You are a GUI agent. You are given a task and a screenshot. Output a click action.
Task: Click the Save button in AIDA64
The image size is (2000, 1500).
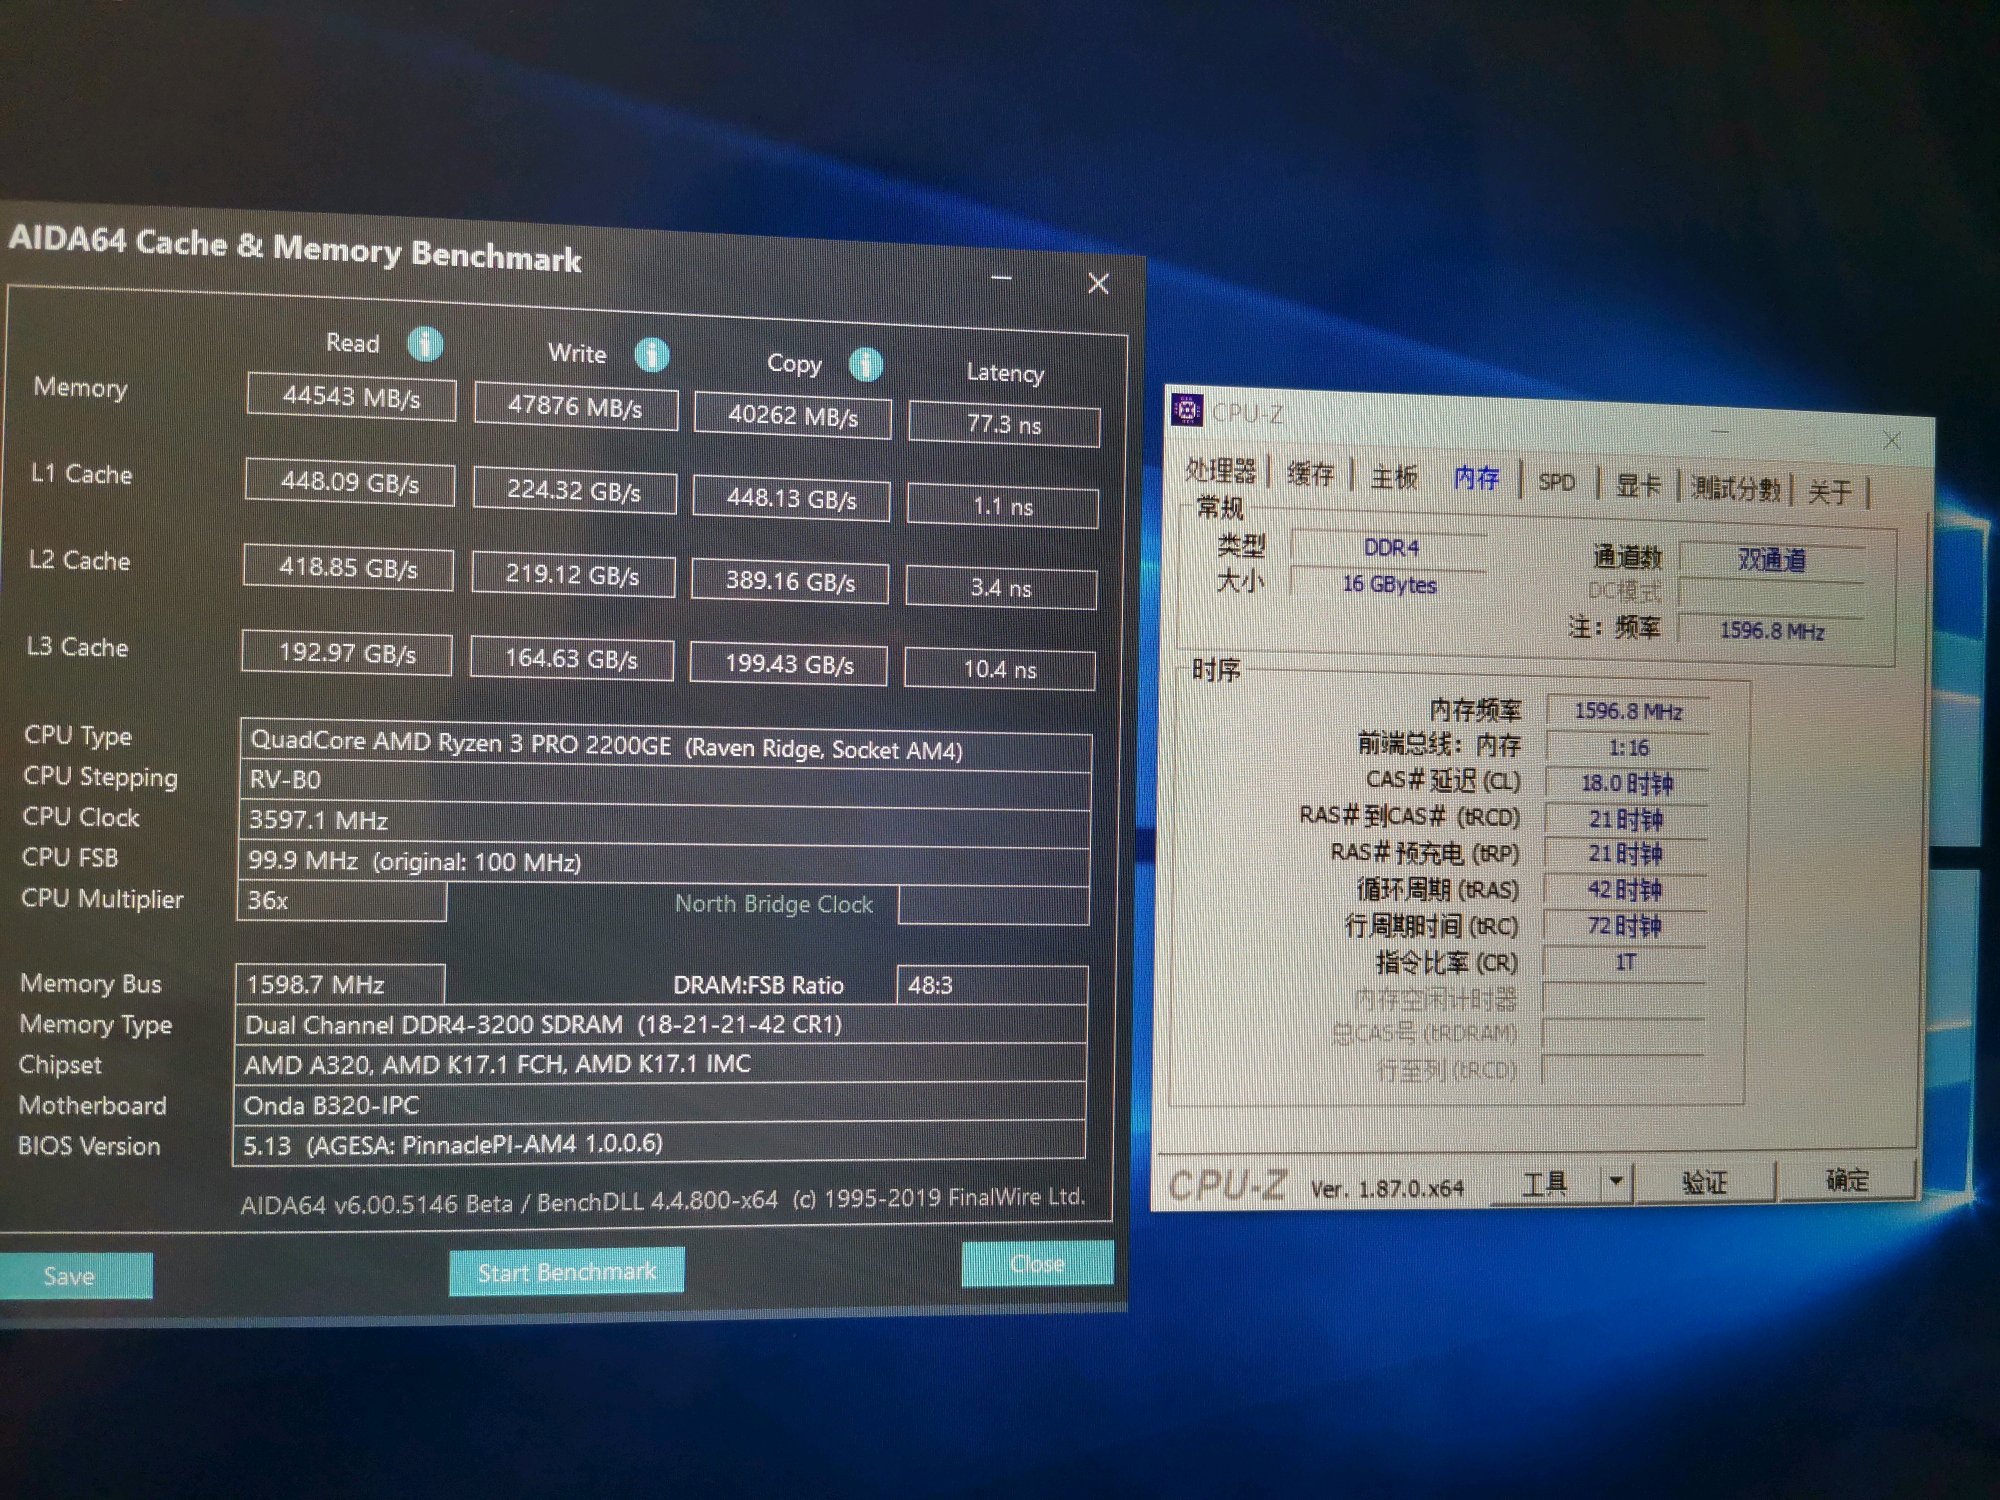tap(70, 1276)
